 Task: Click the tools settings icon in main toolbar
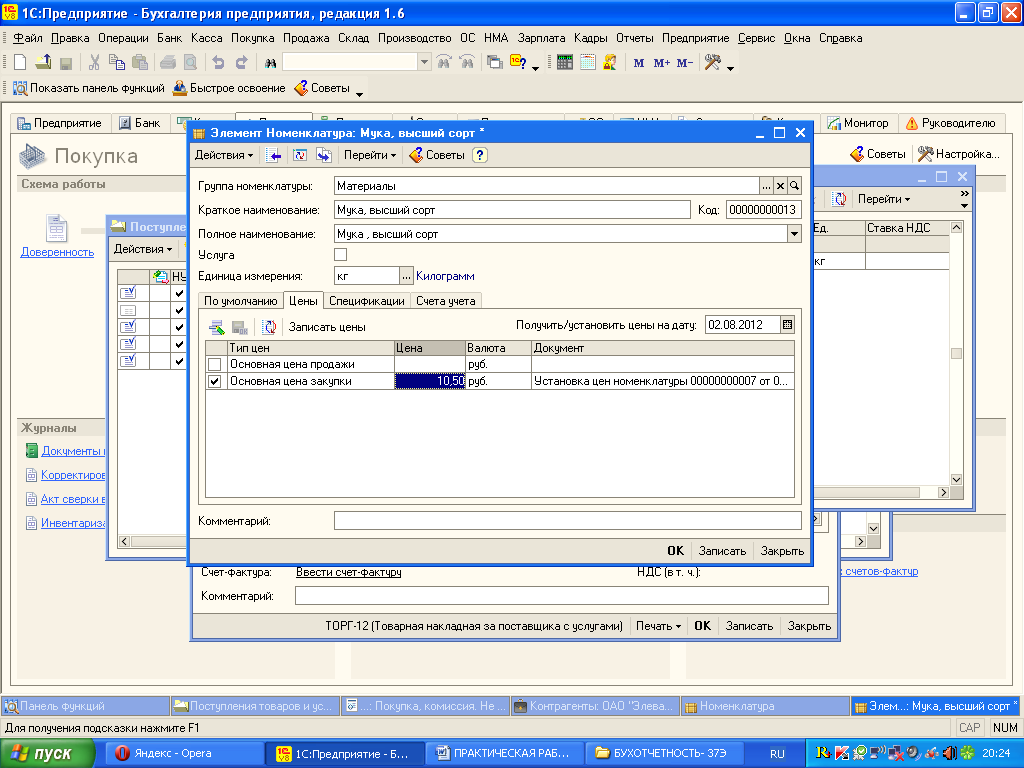(712, 63)
